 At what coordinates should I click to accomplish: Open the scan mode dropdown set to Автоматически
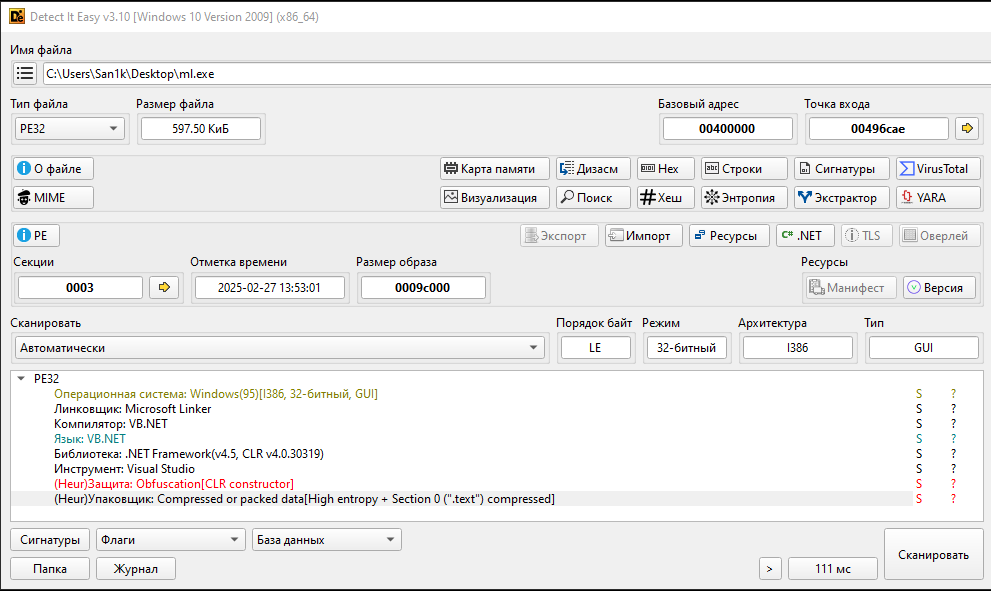tap(280, 348)
